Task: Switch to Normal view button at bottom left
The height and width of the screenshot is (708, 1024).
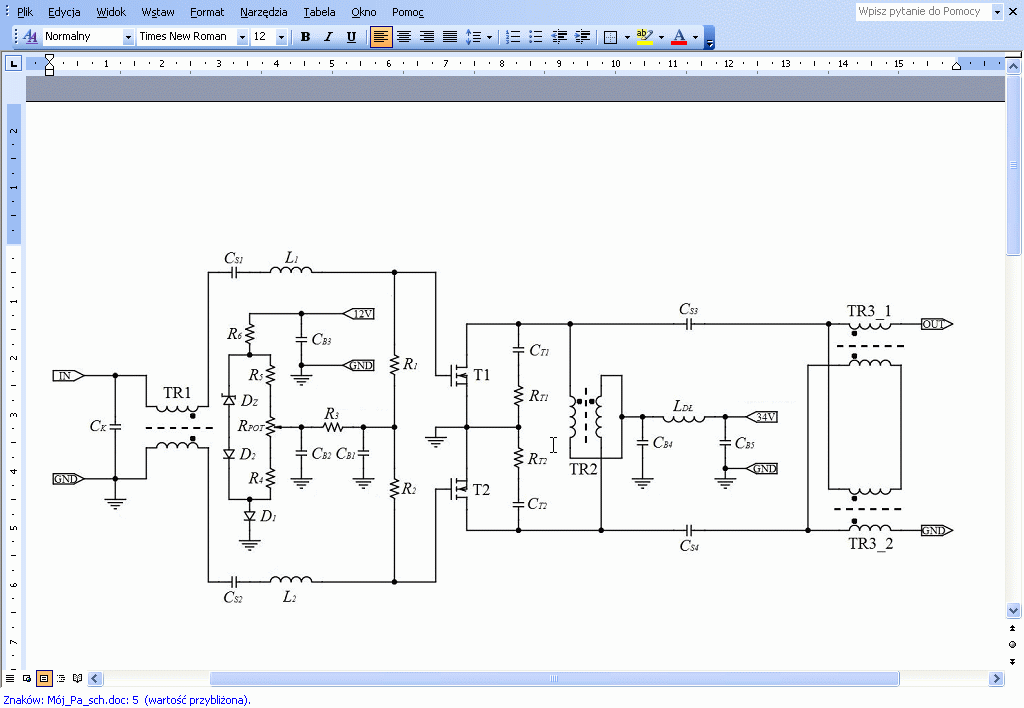Action: [11, 678]
